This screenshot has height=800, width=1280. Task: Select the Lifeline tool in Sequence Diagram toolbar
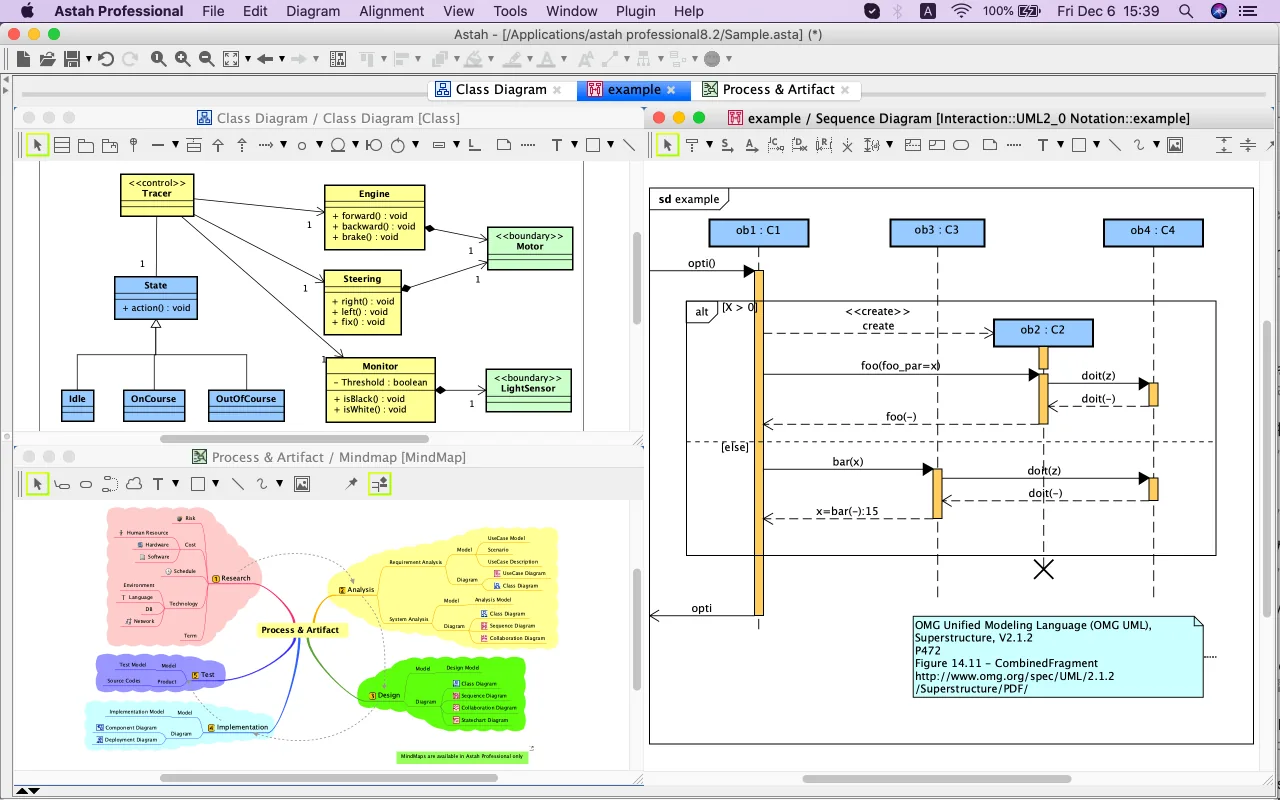click(x=692, y=145)
